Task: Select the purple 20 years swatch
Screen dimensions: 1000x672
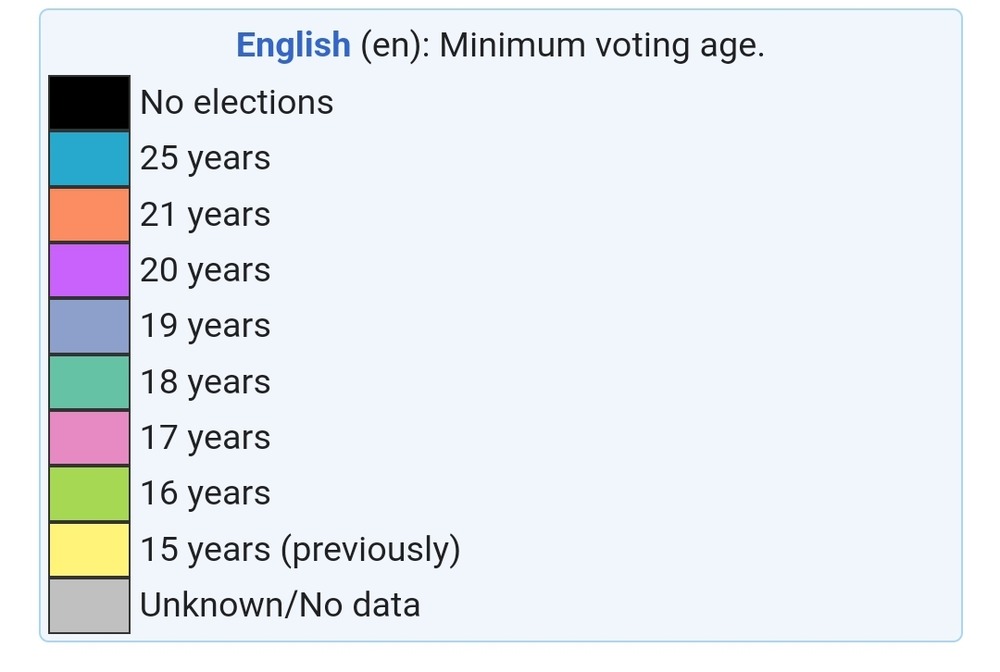Action: pos(89,270)
